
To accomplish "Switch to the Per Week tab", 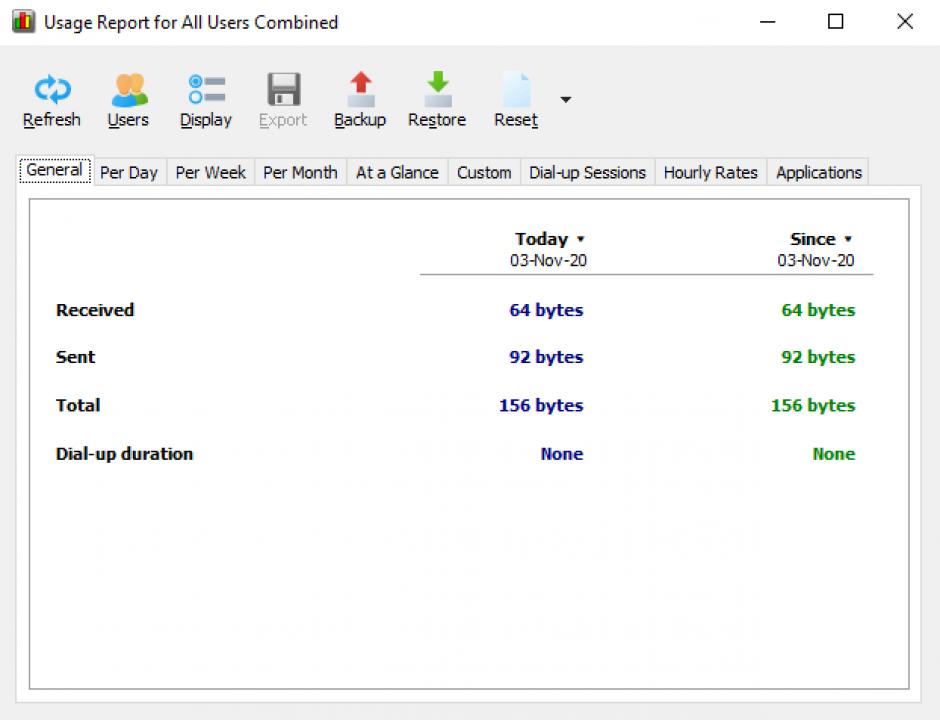I will [x=210, y=173].
